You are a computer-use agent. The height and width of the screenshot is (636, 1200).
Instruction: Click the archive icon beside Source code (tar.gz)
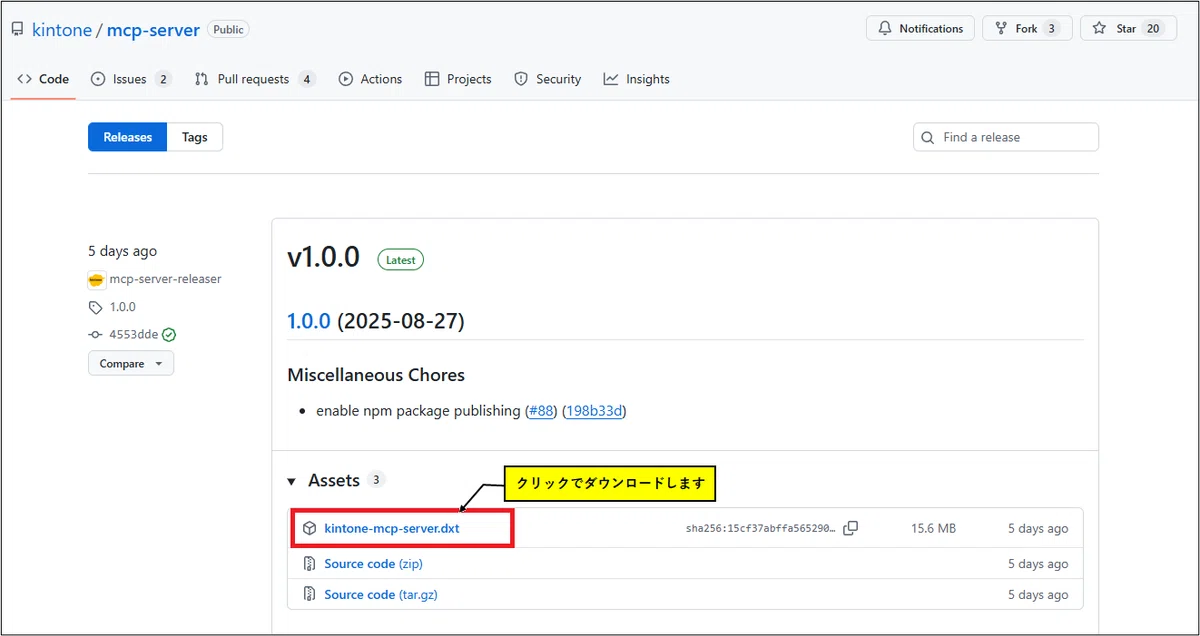tap(310, 595)
